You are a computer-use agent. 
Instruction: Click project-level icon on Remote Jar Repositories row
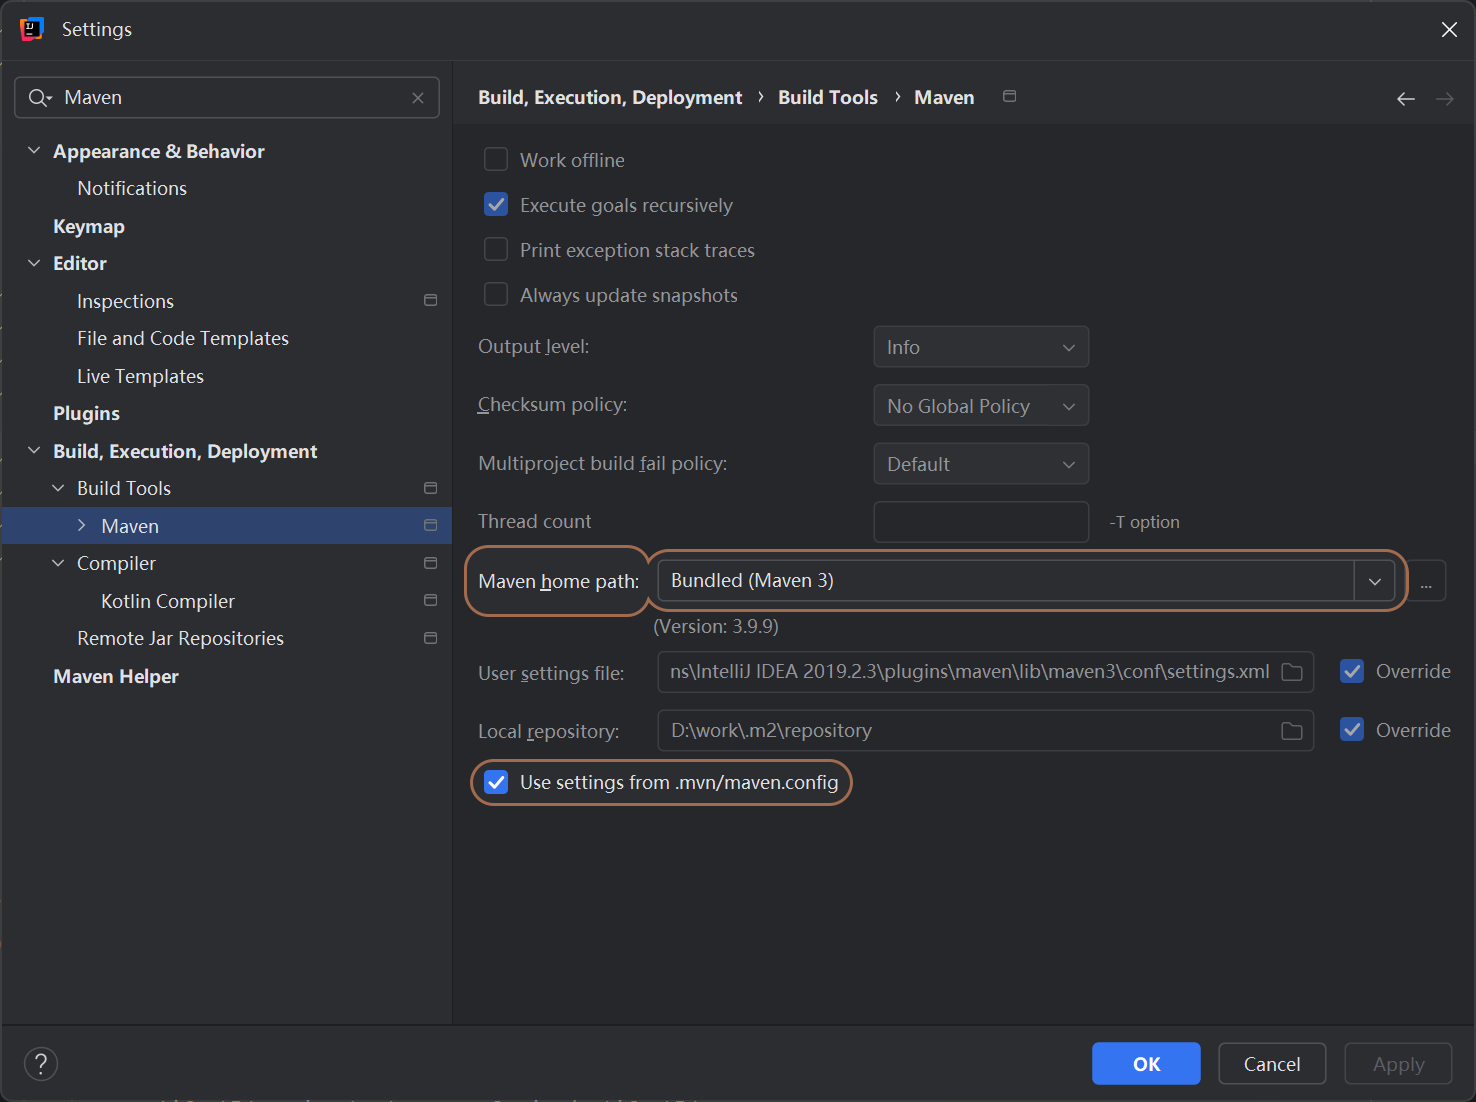[431, 638]
